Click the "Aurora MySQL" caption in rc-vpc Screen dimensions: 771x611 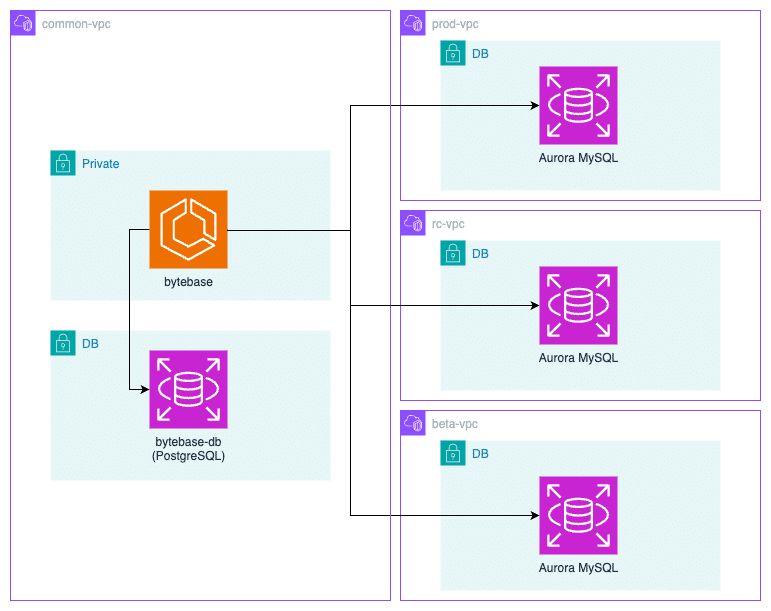[578, 358]
